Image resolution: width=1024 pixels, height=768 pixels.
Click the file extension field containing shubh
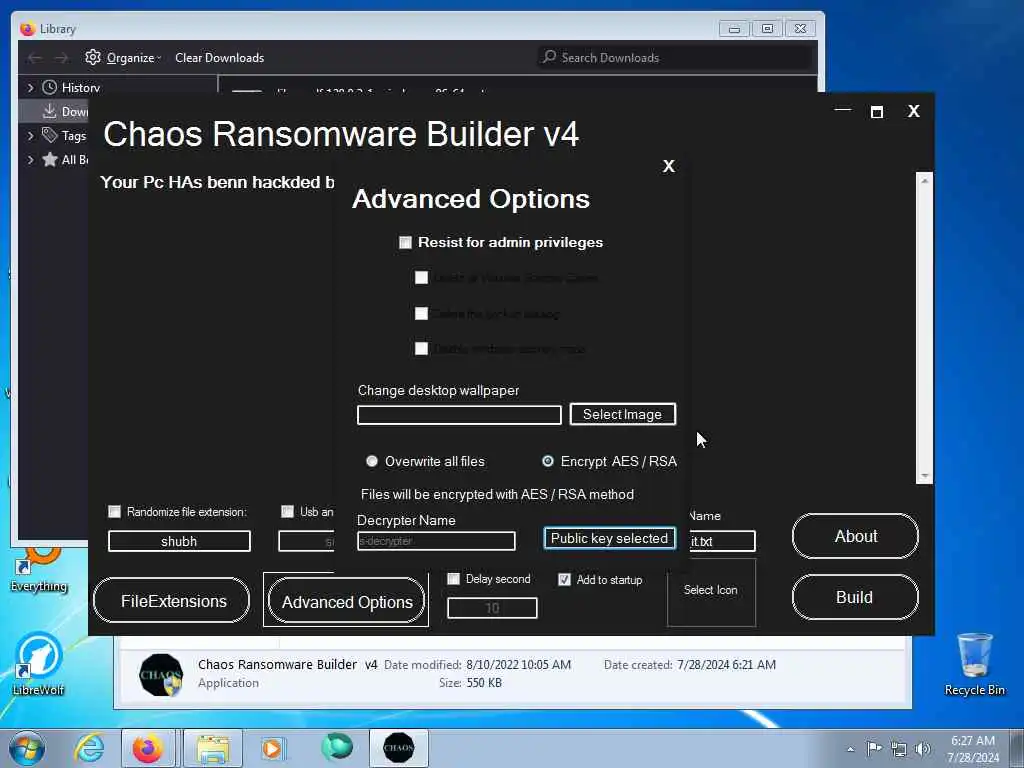pos(179,541)
